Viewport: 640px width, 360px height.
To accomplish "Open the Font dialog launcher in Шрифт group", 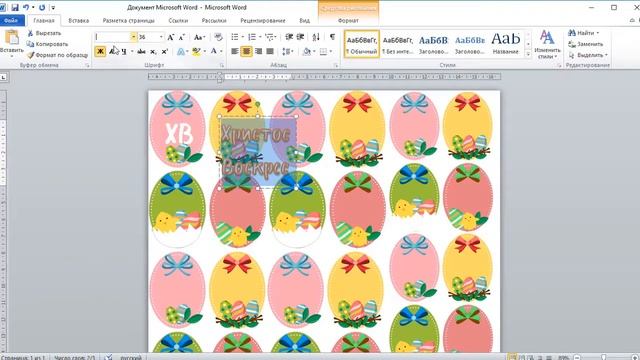I will (222, 65).
